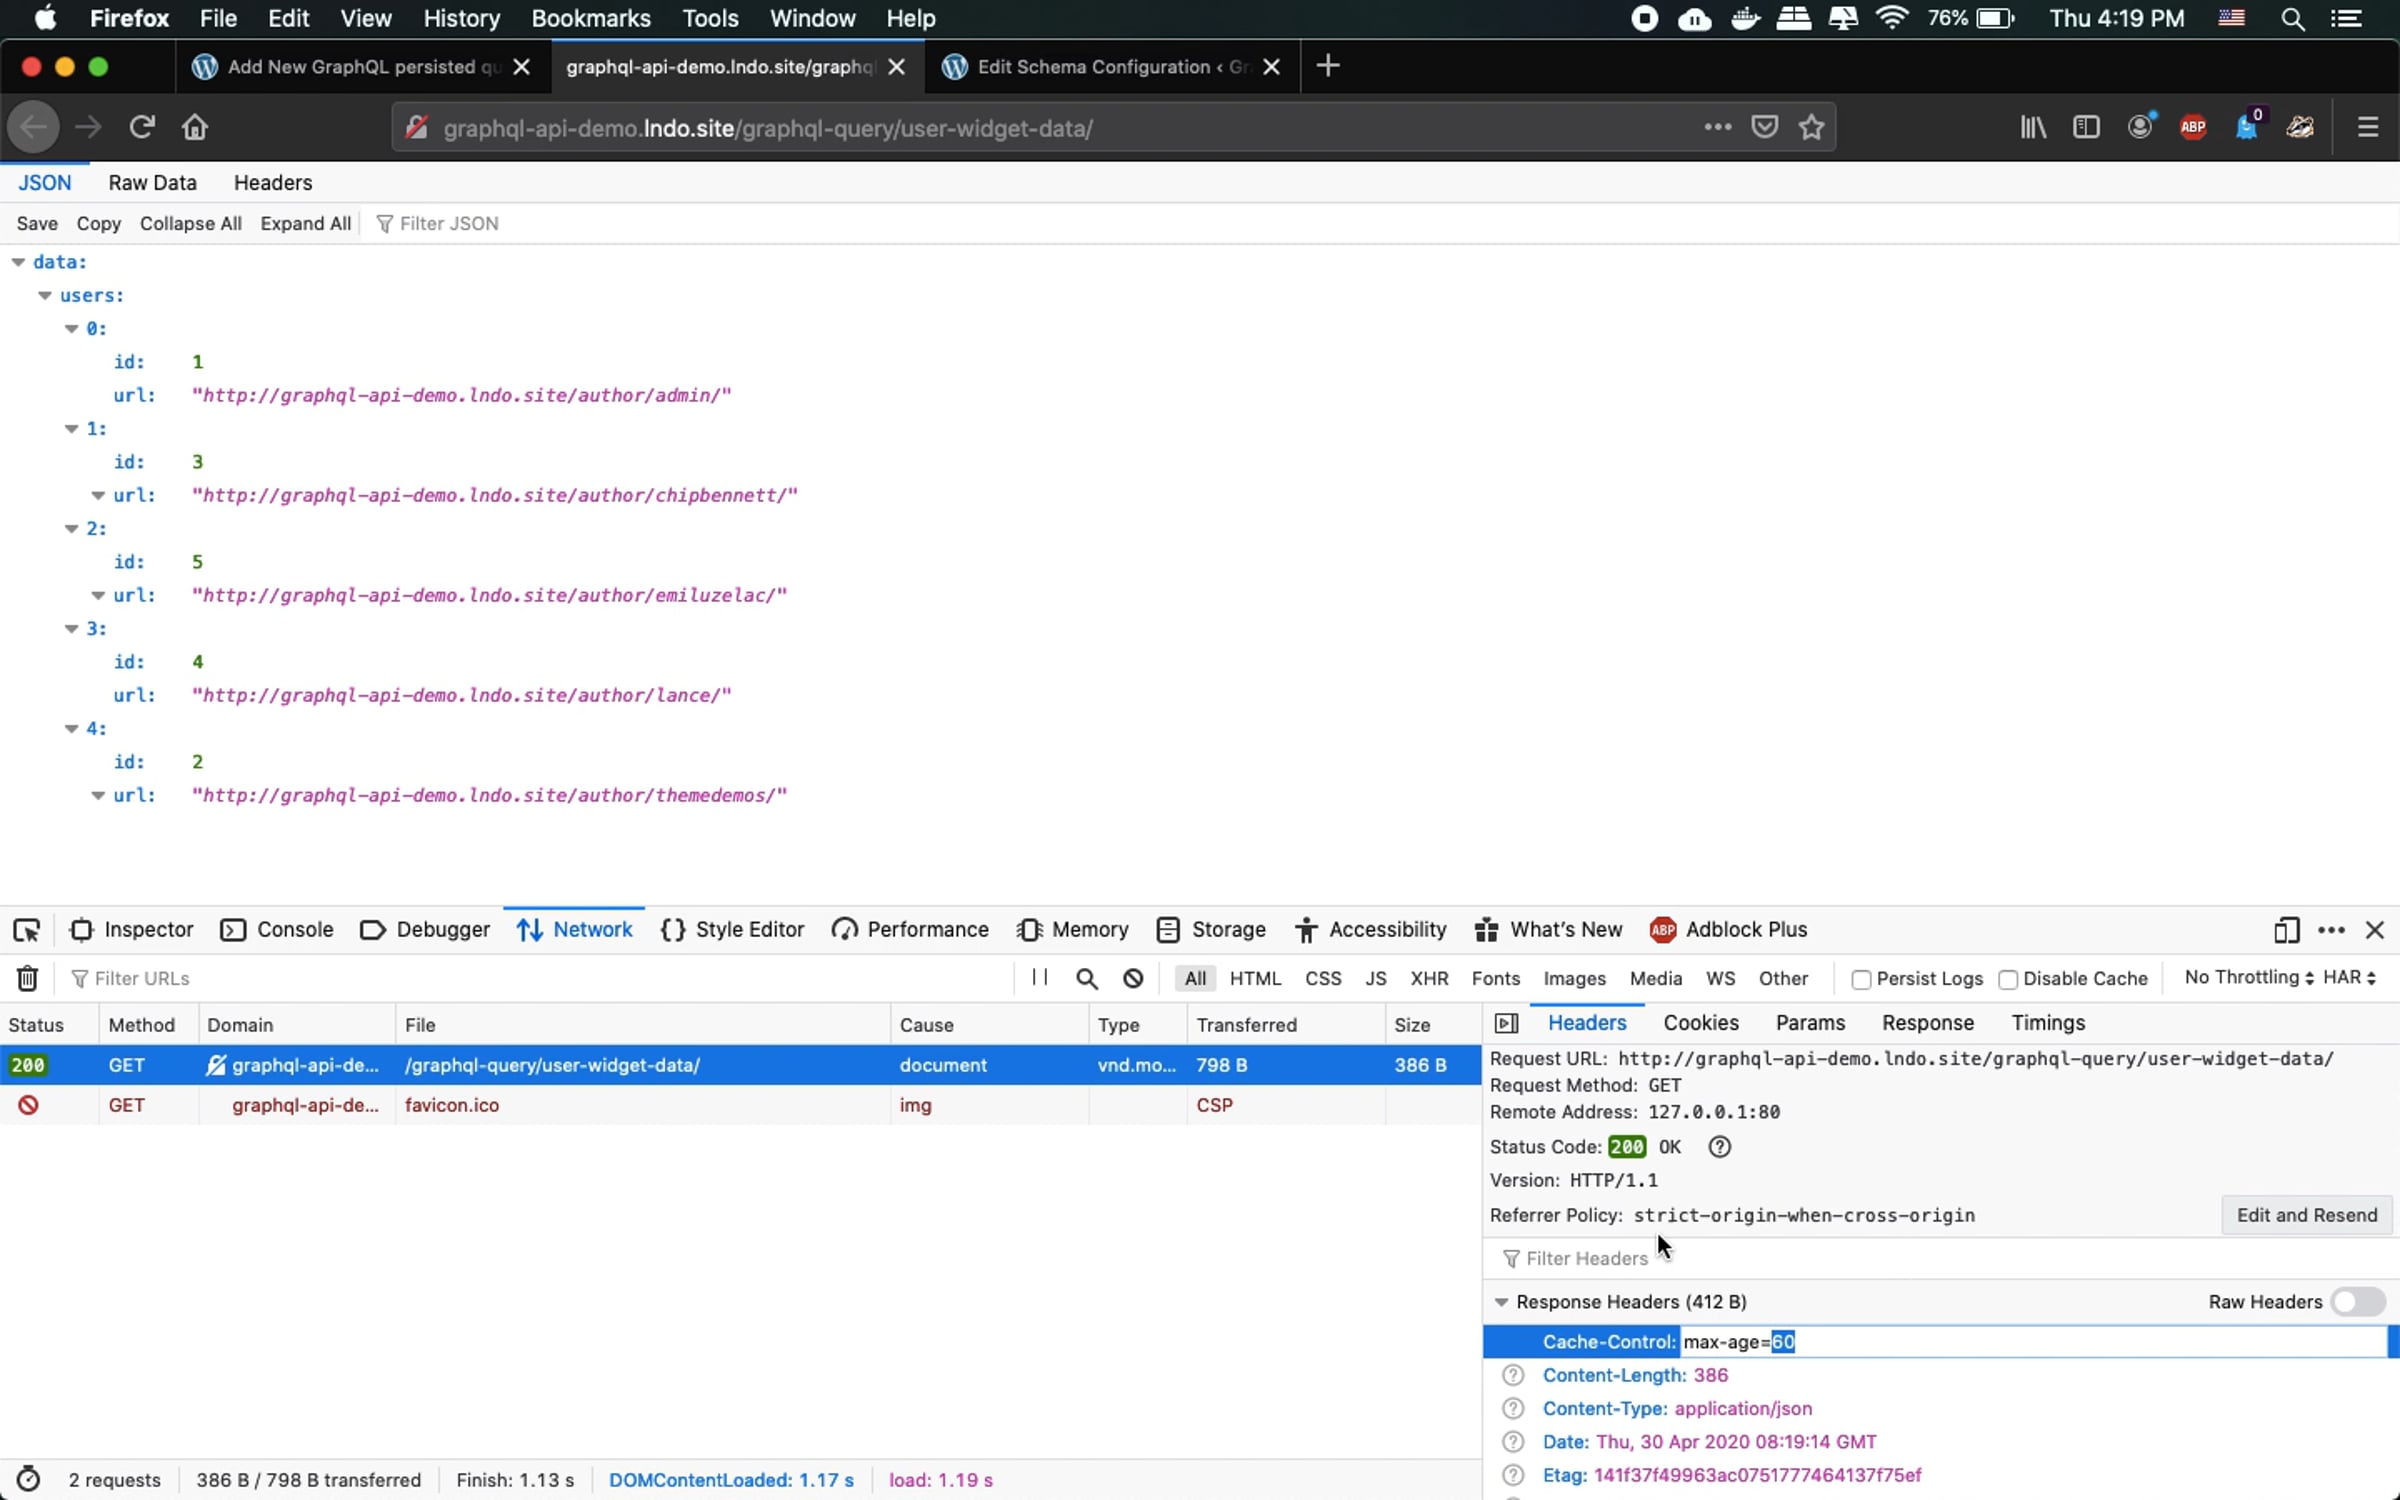Image resolution: width=2400 pixels, height=1500 pixels.
Task: Open request blocking icon
Action: tap(1133, 978)
